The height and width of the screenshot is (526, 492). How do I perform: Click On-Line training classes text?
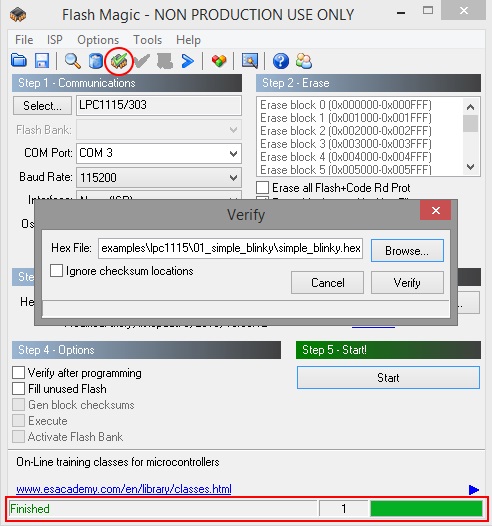[118, 462]
